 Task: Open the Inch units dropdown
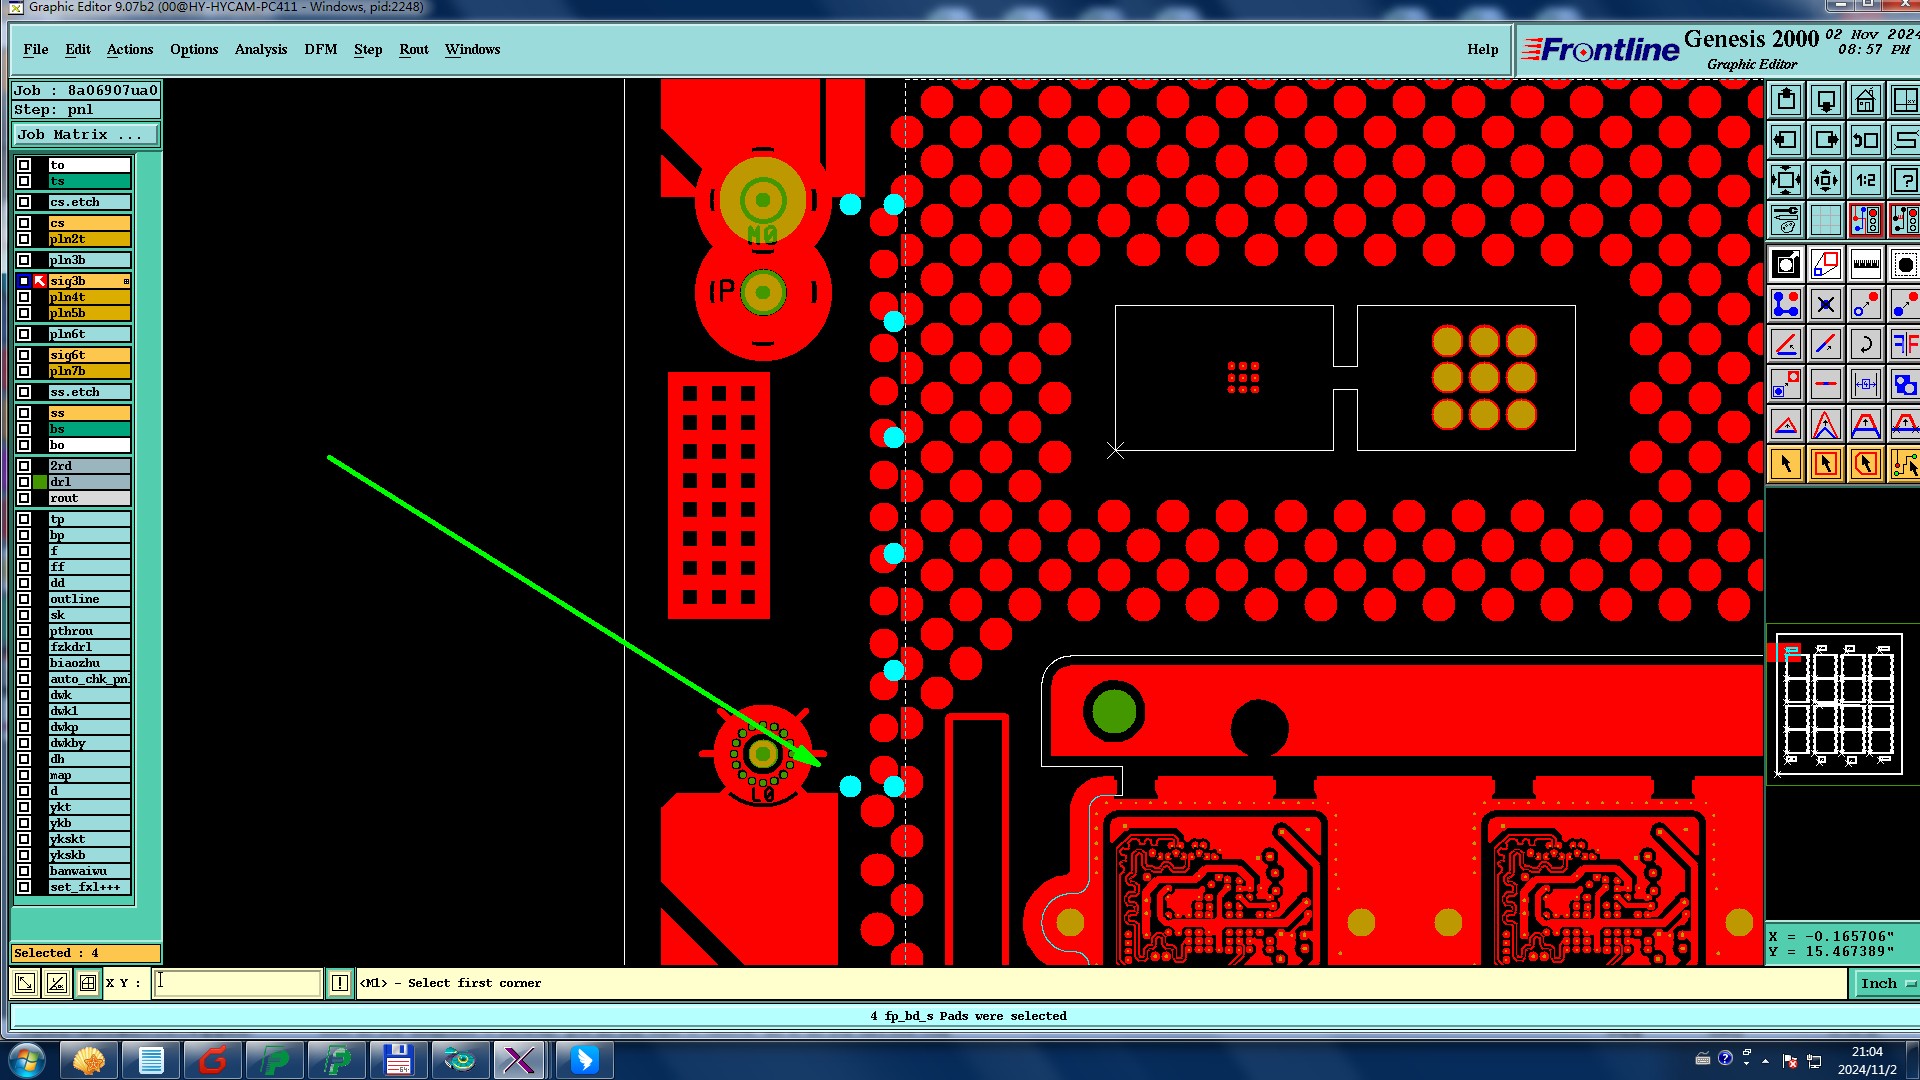(1886, 984)
